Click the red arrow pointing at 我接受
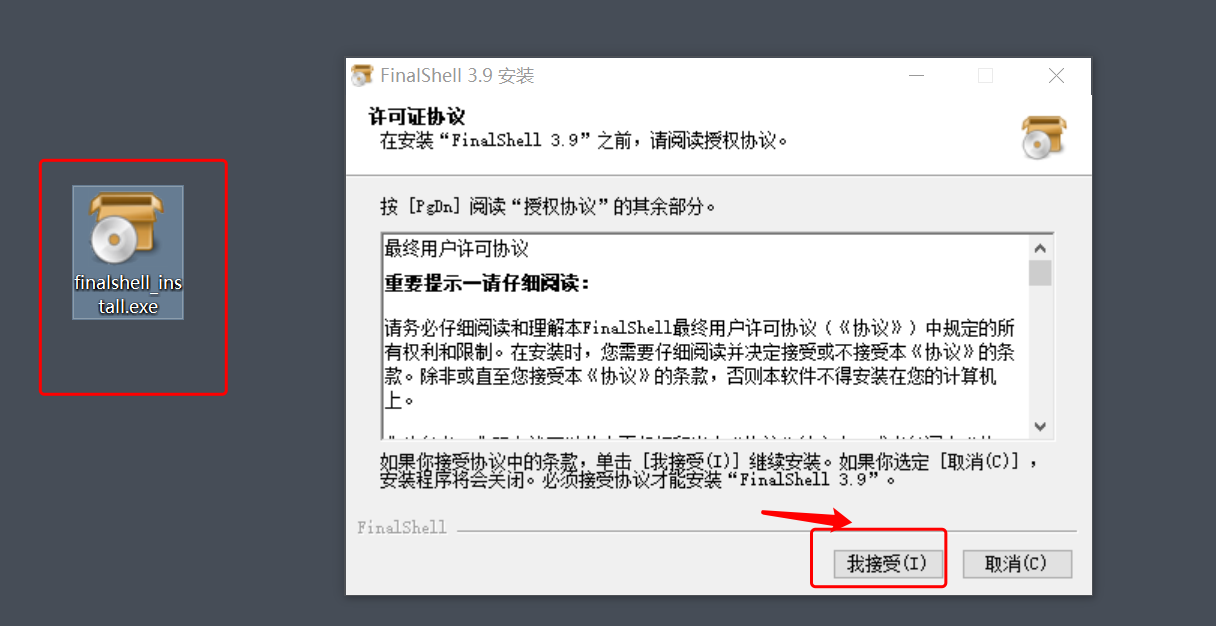 807,519
